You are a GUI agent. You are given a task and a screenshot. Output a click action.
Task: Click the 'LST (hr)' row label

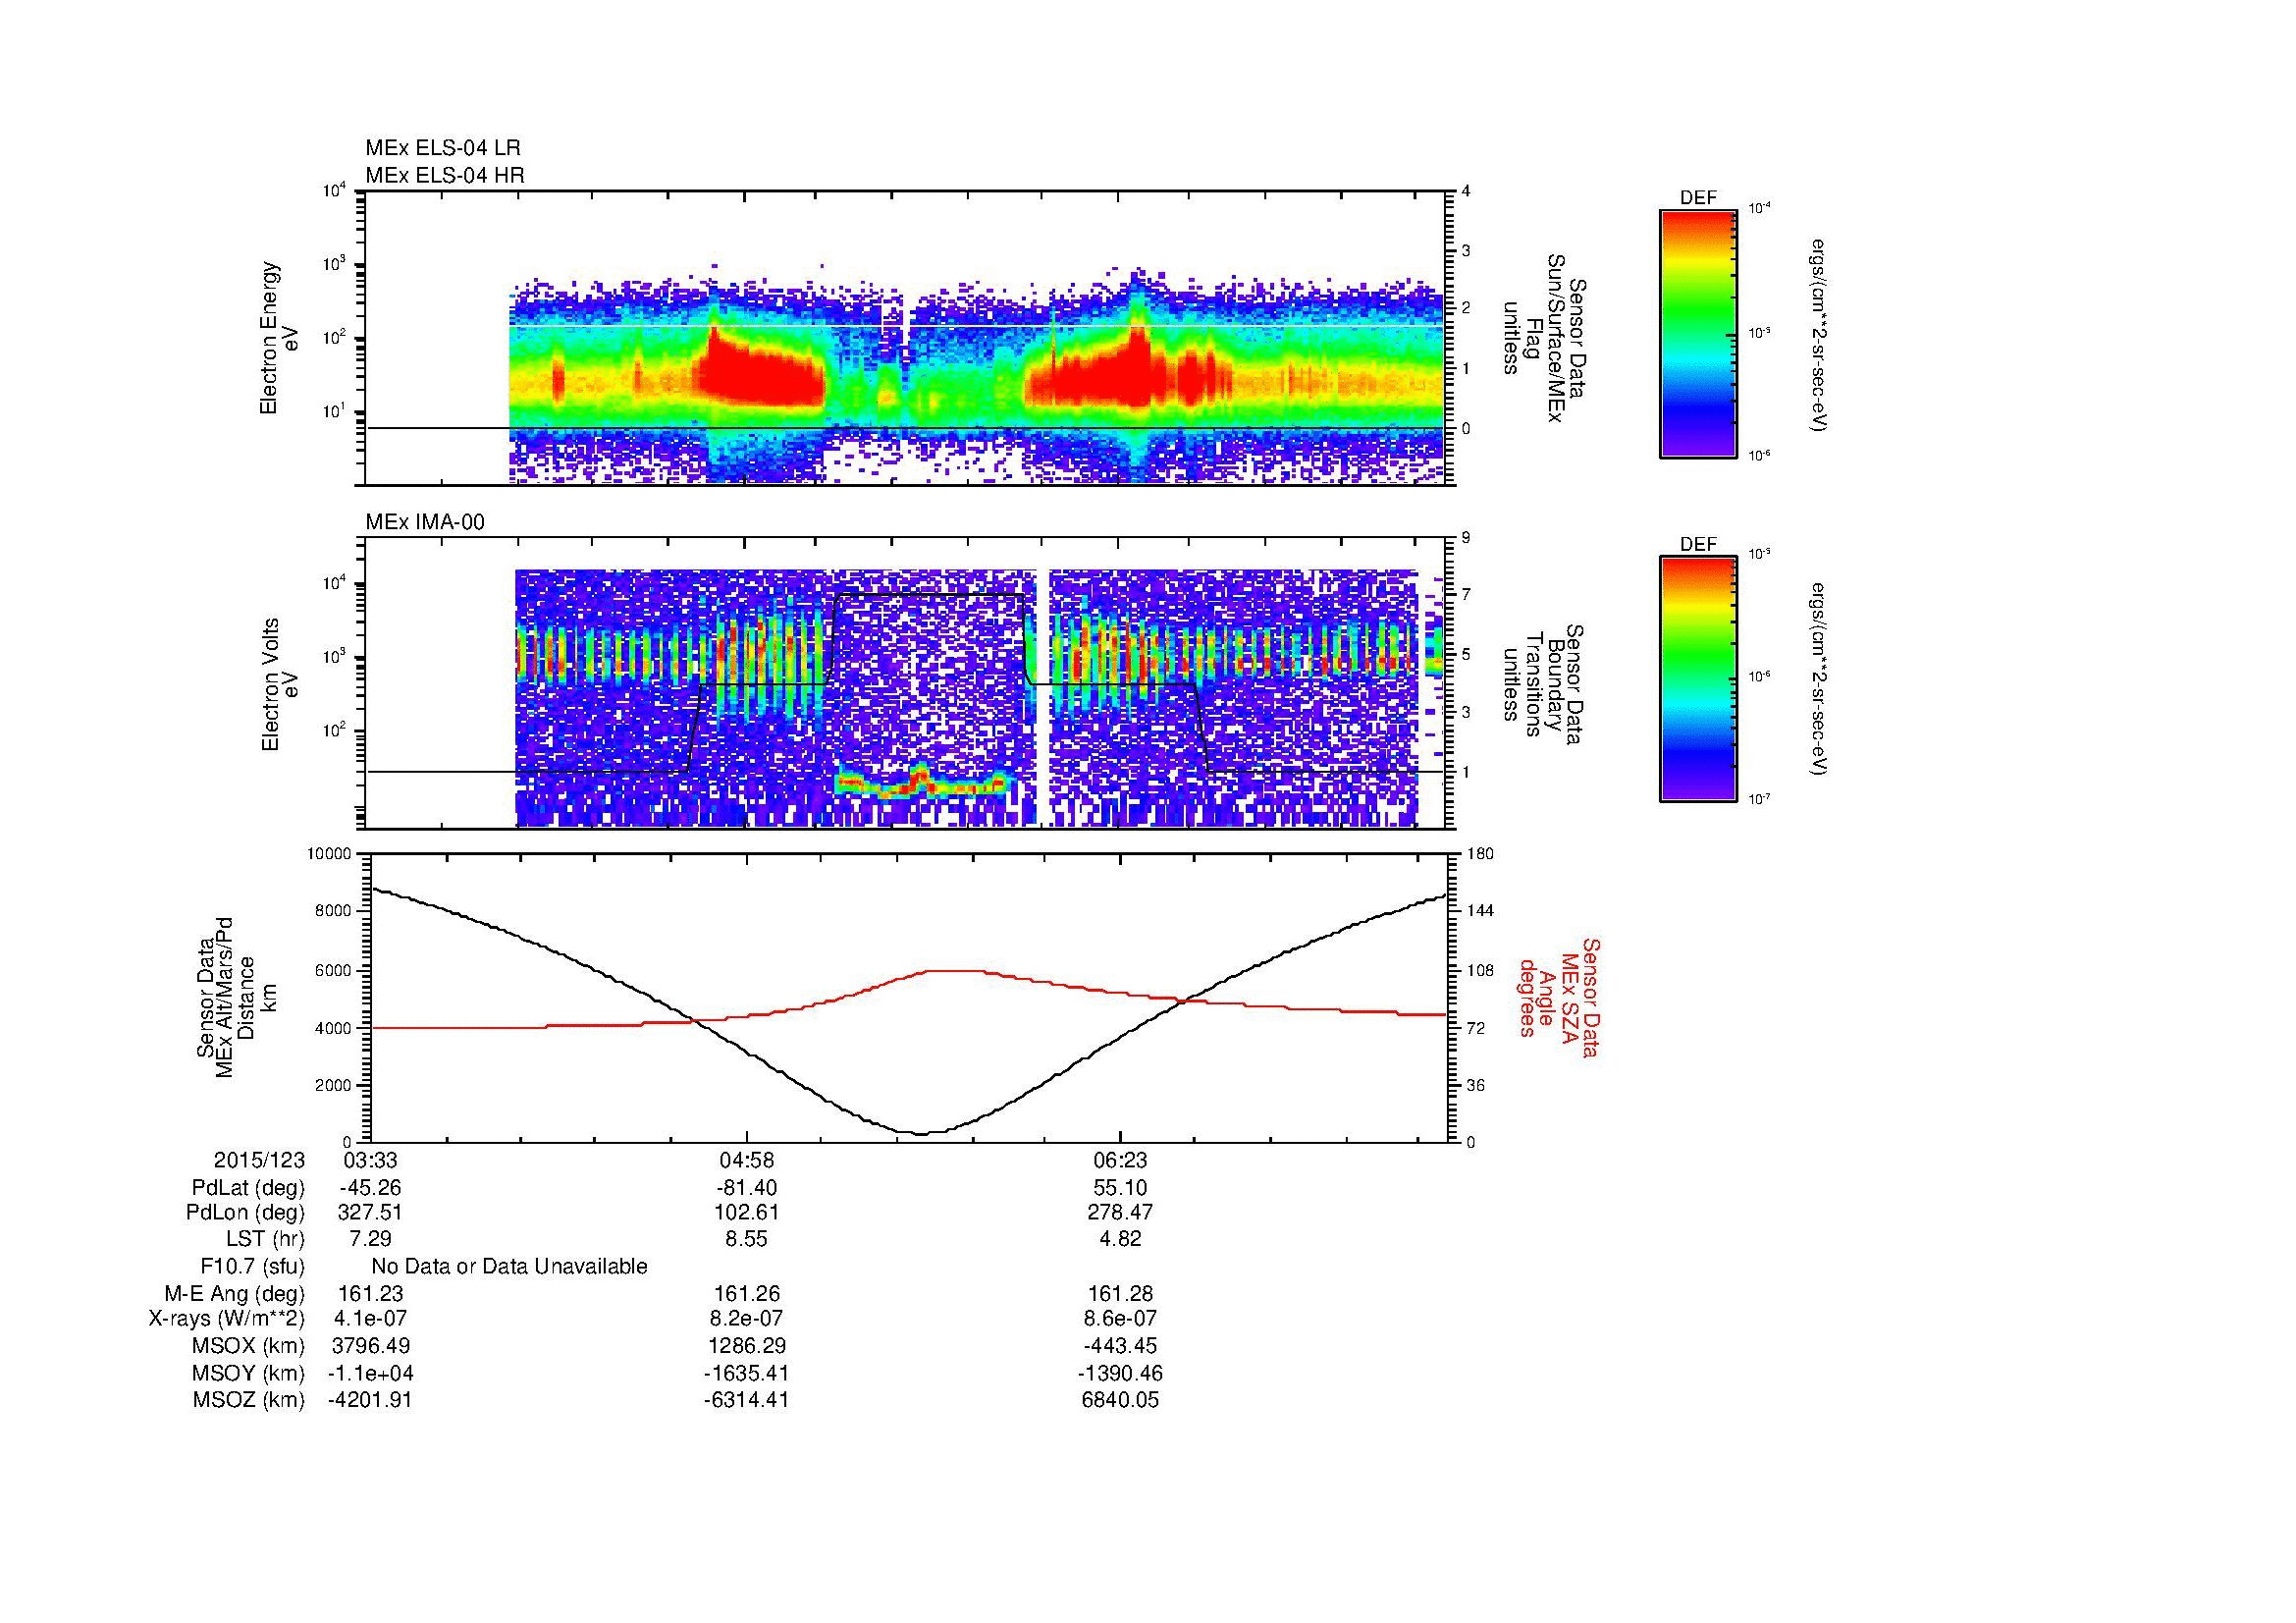tap(265, 1239)
